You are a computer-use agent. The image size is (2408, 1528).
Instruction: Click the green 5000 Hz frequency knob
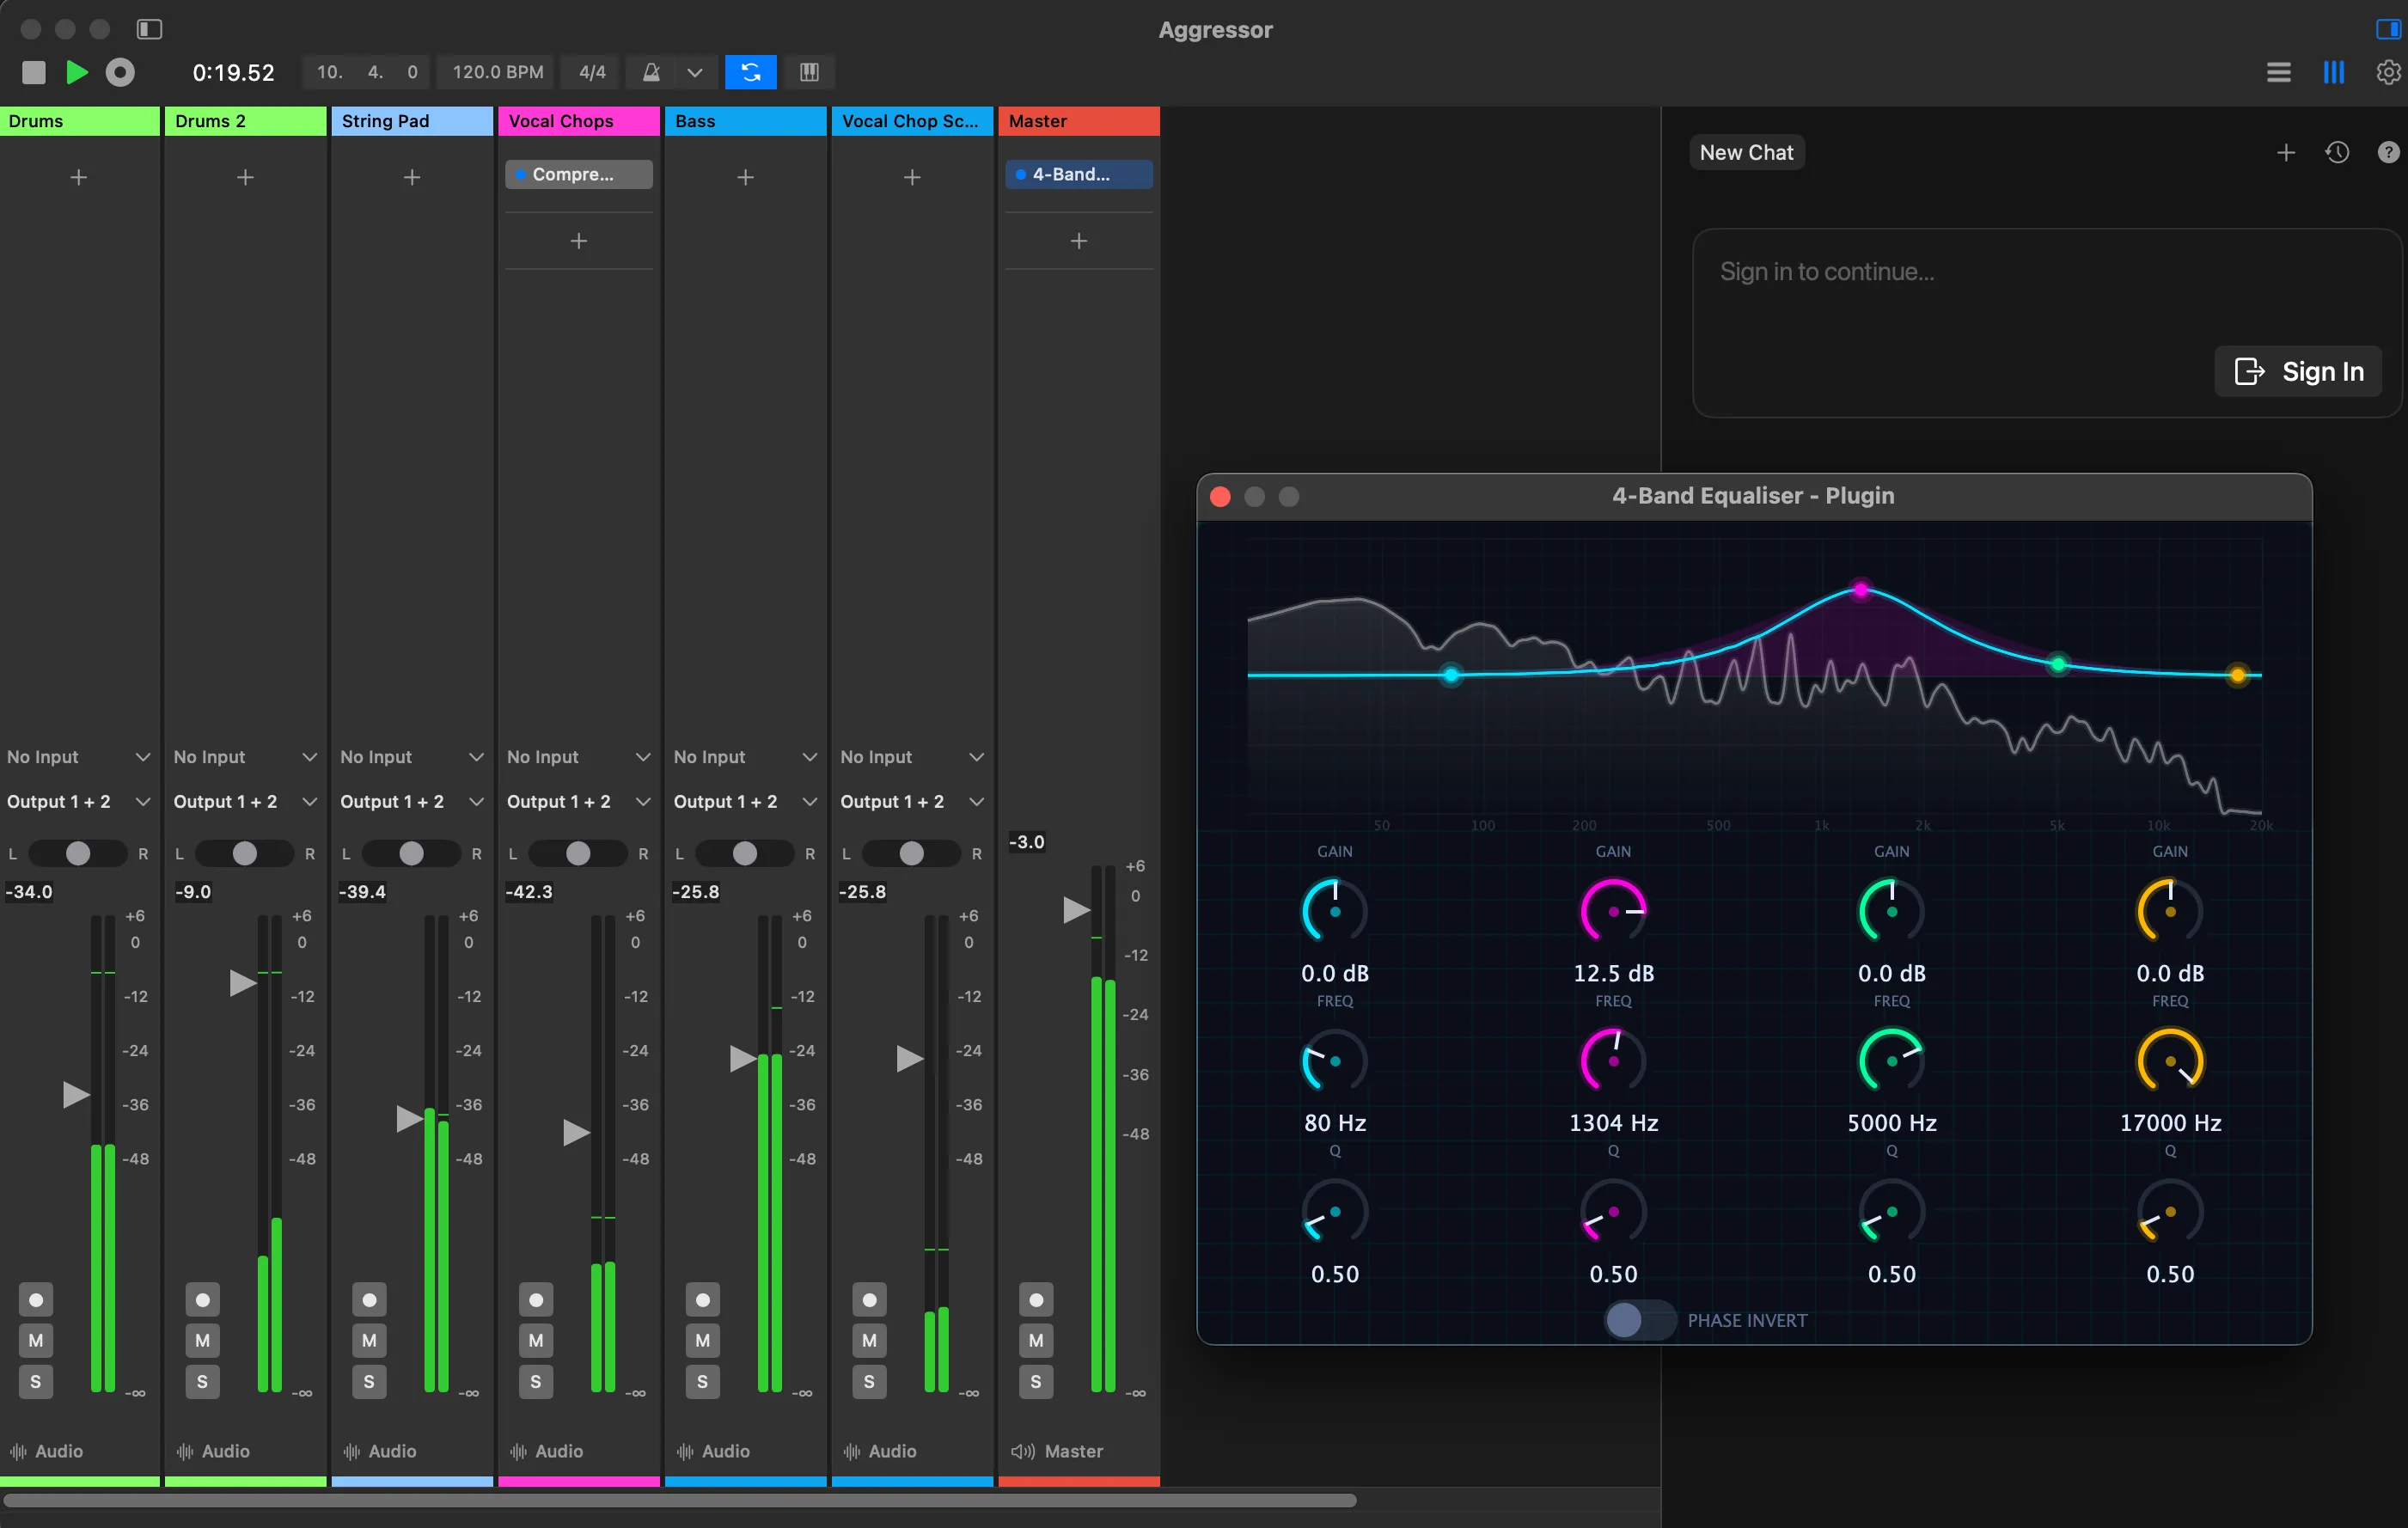[1891, 1061]
